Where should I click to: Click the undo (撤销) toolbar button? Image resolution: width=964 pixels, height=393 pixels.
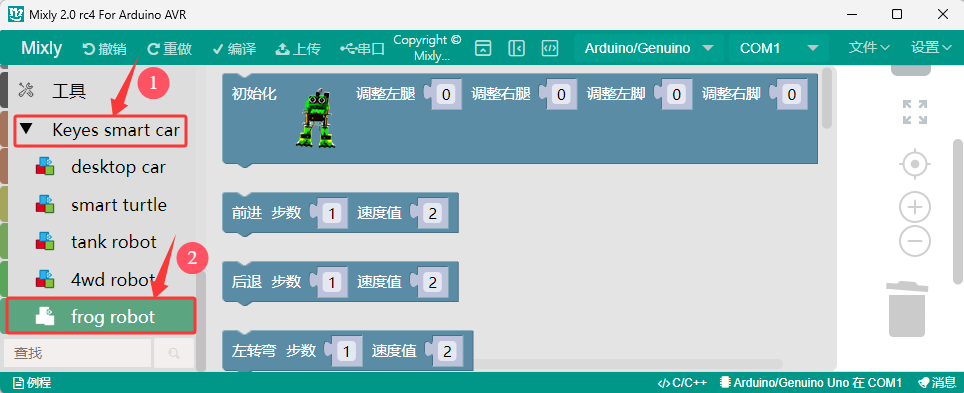tap(104, 49)
